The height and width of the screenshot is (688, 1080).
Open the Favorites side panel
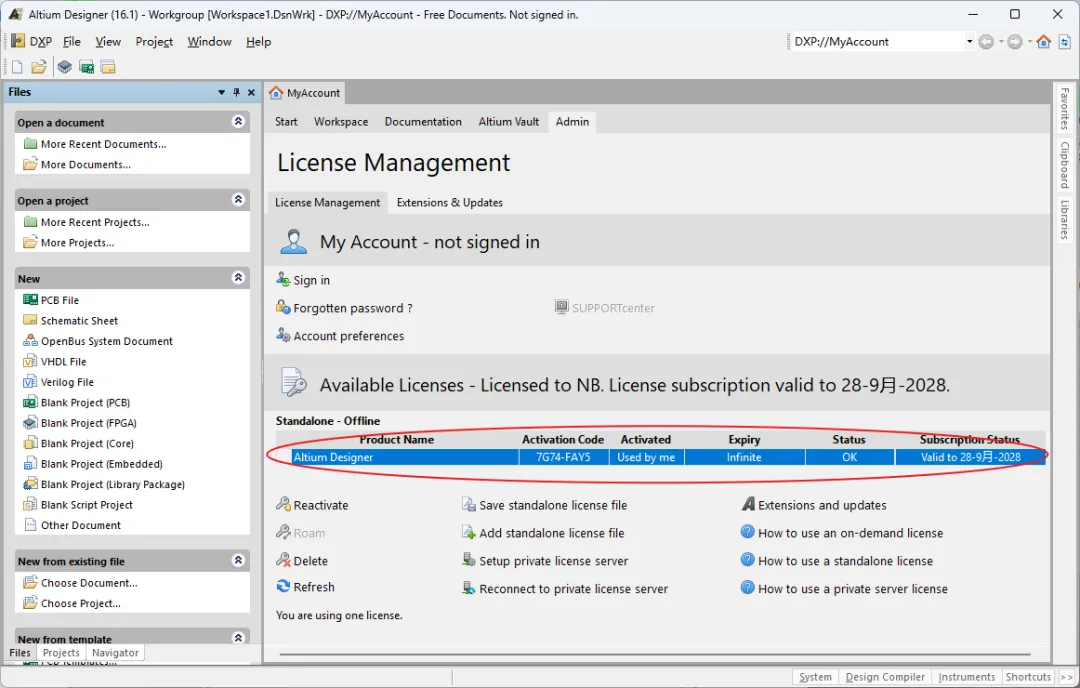pos(1064,109)
